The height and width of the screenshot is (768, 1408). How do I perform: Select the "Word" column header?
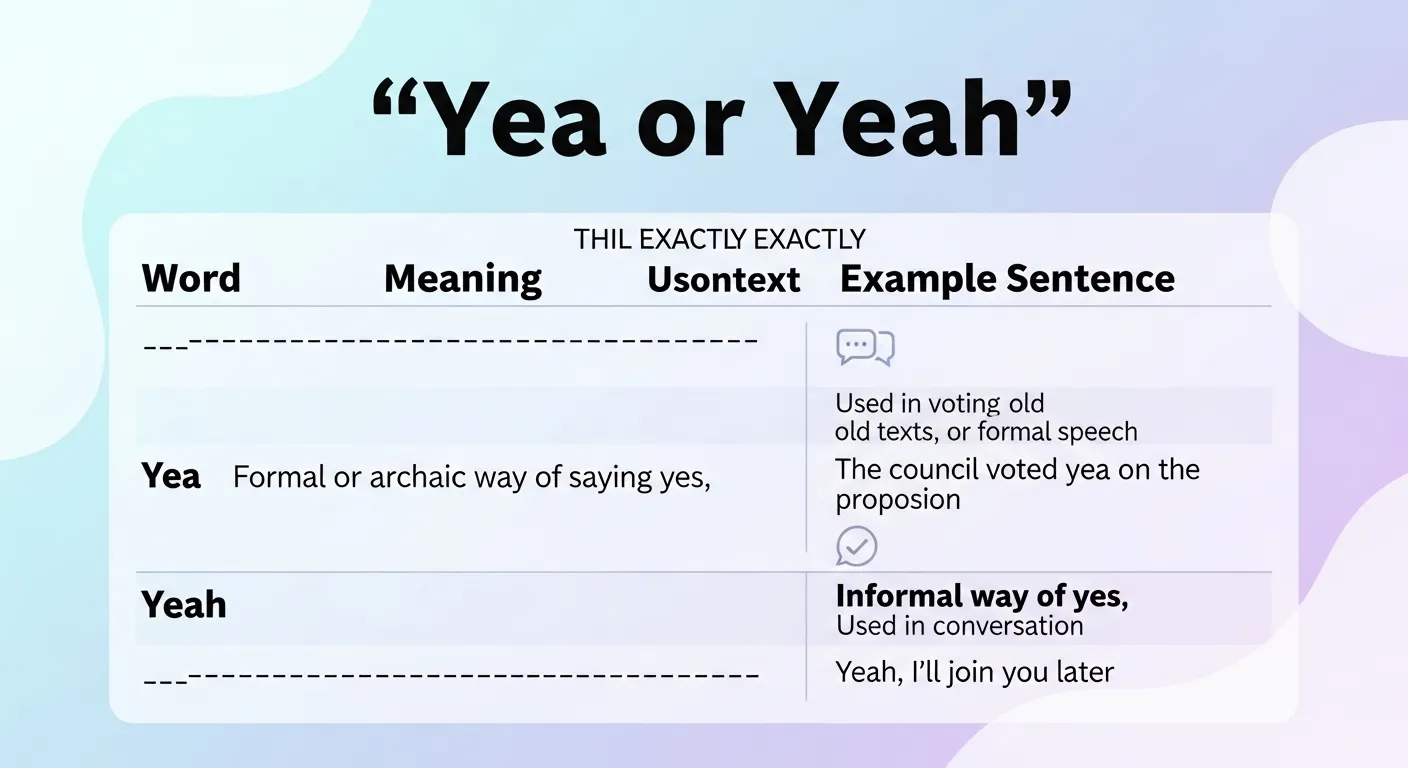pyautogui.click(x=191, y=278)
